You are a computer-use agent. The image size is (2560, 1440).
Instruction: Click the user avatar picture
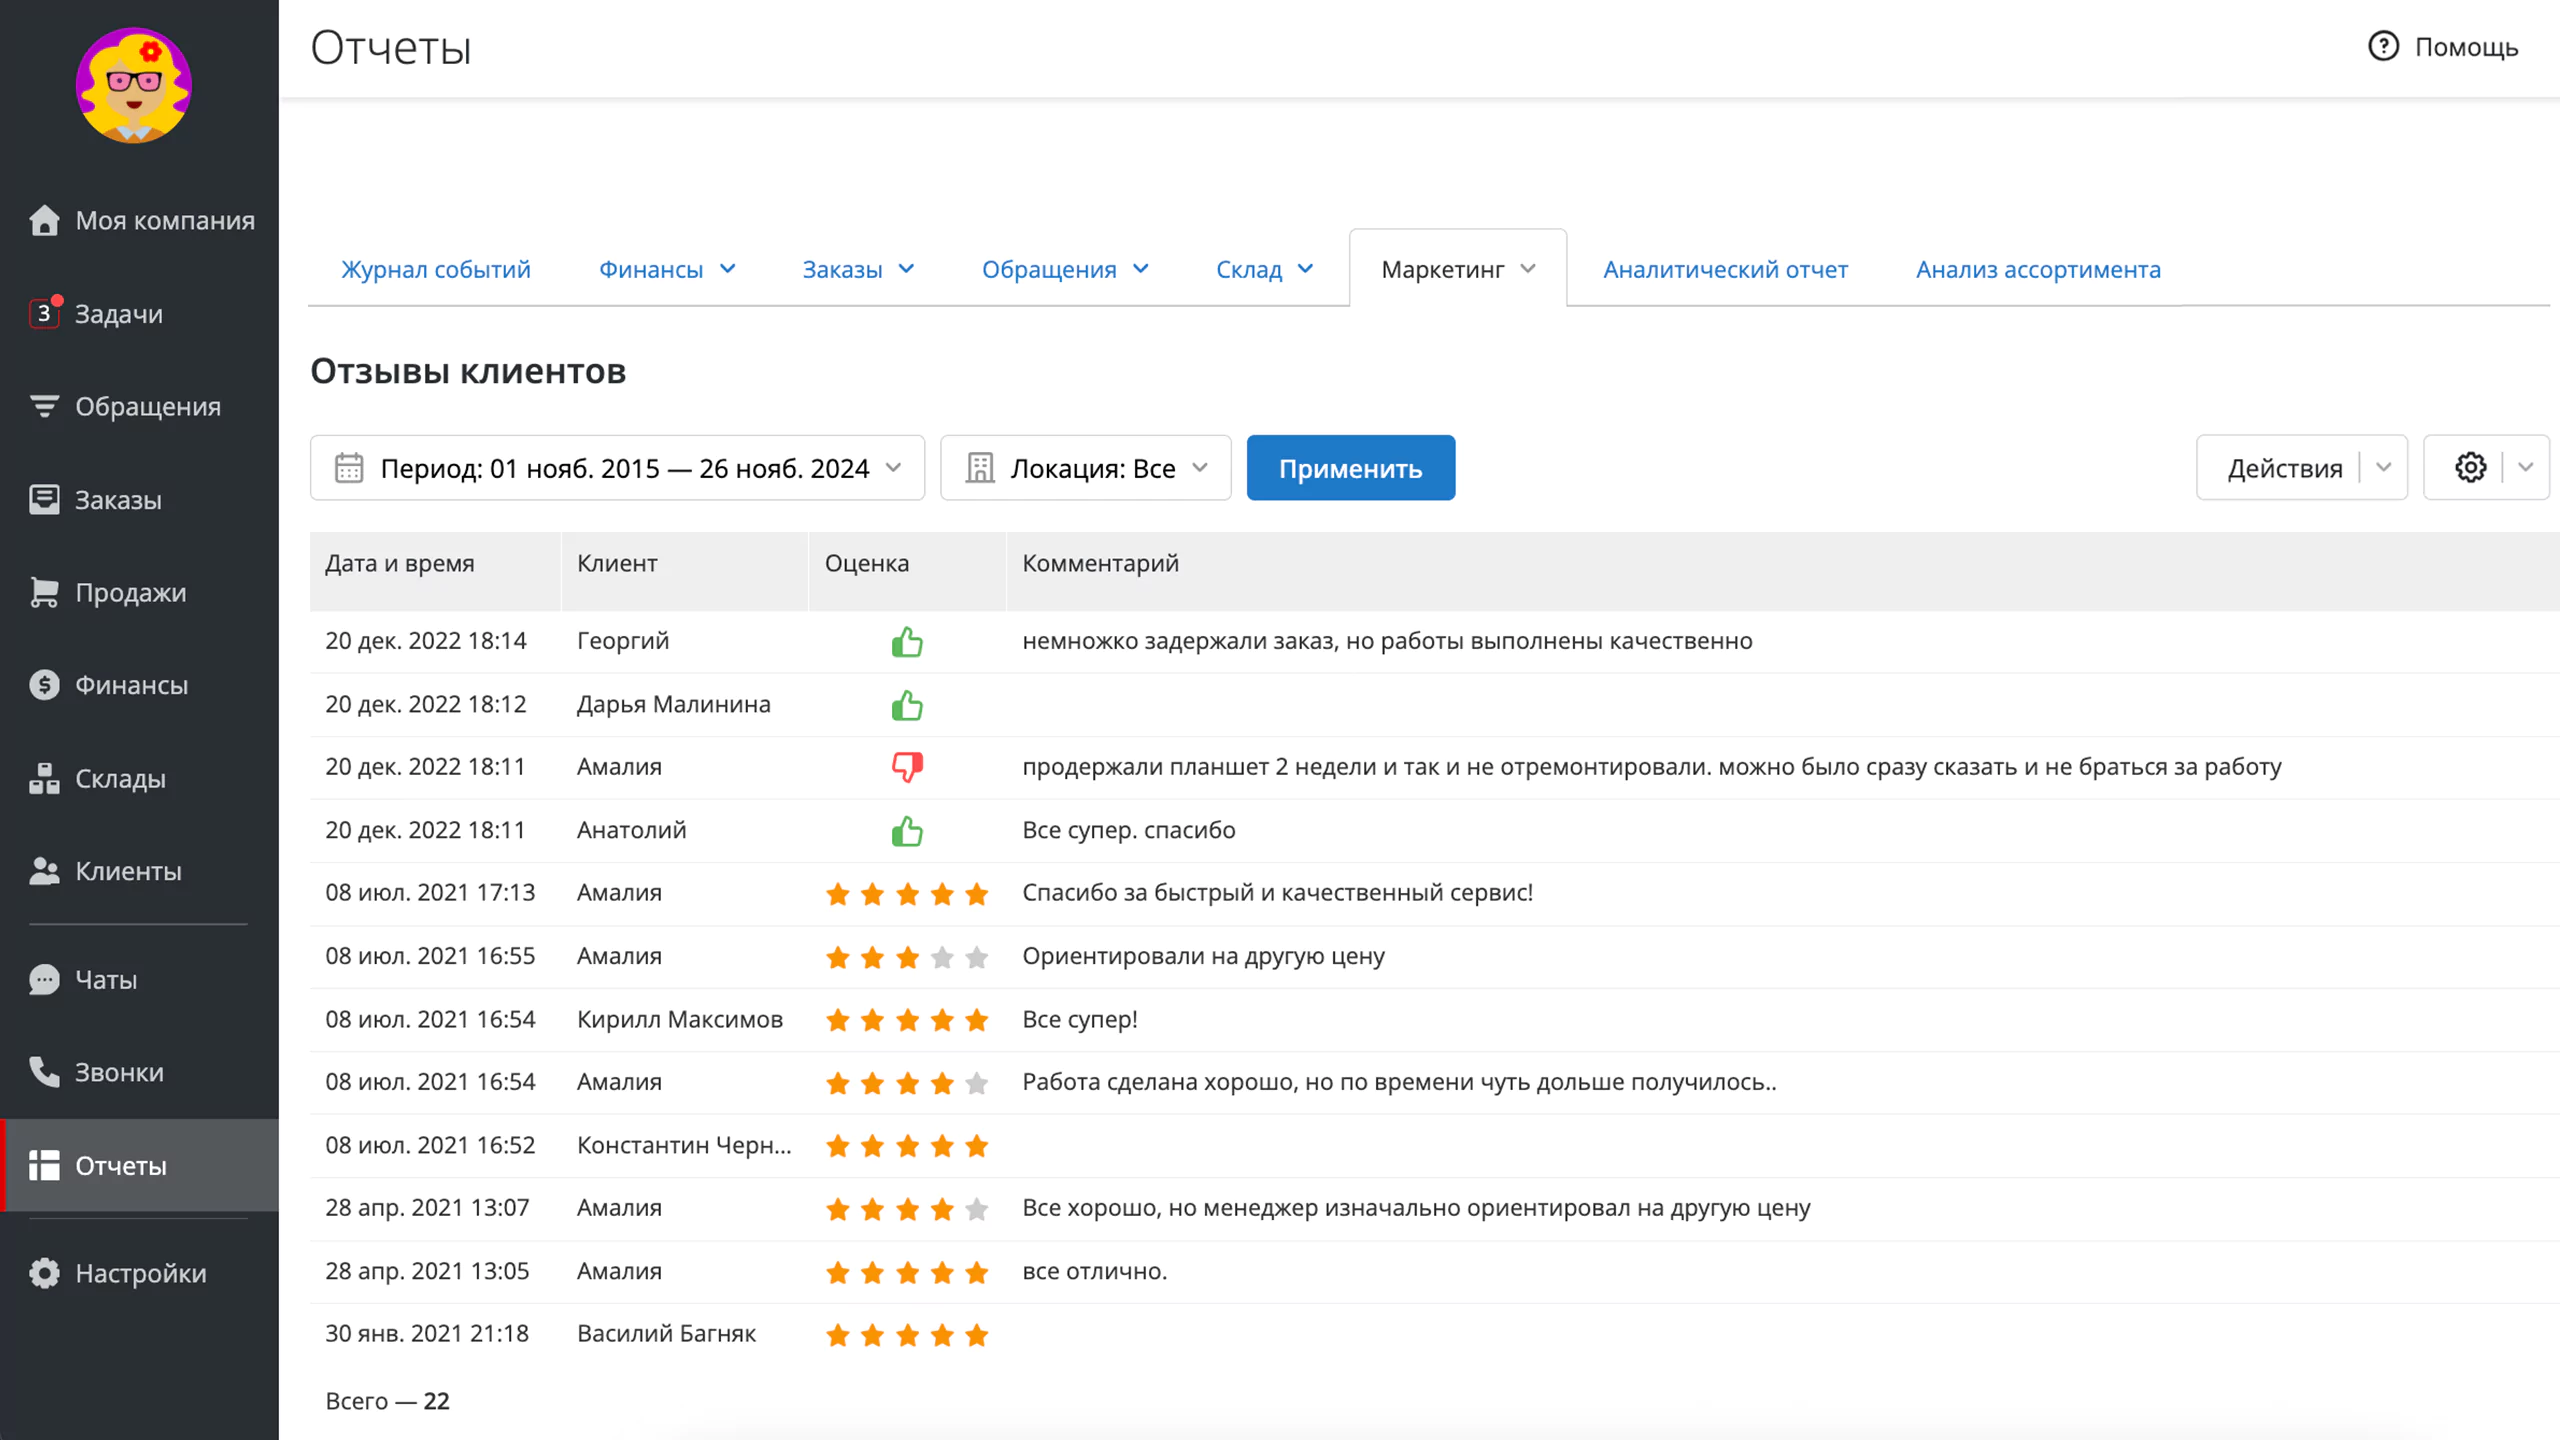click(134, 86)
